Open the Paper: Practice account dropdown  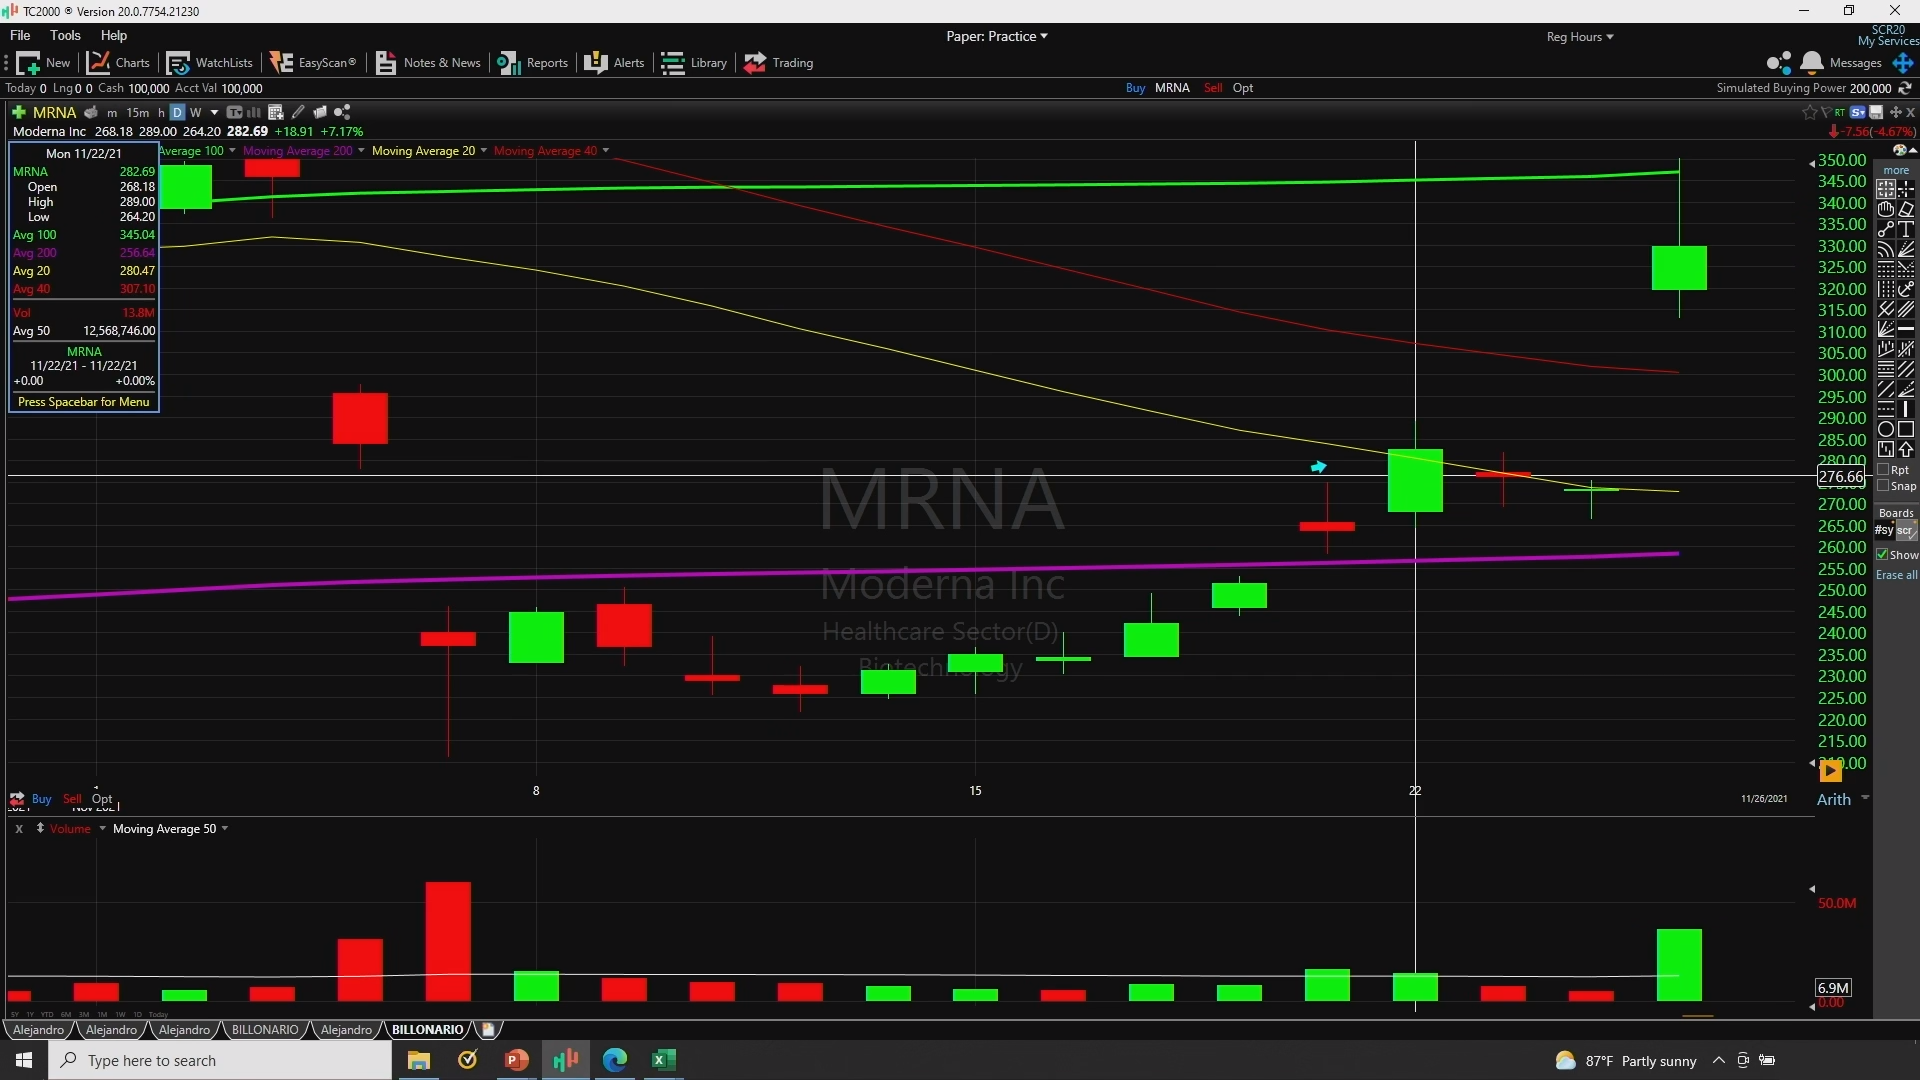pyautogui.click(x=996, y=36)
